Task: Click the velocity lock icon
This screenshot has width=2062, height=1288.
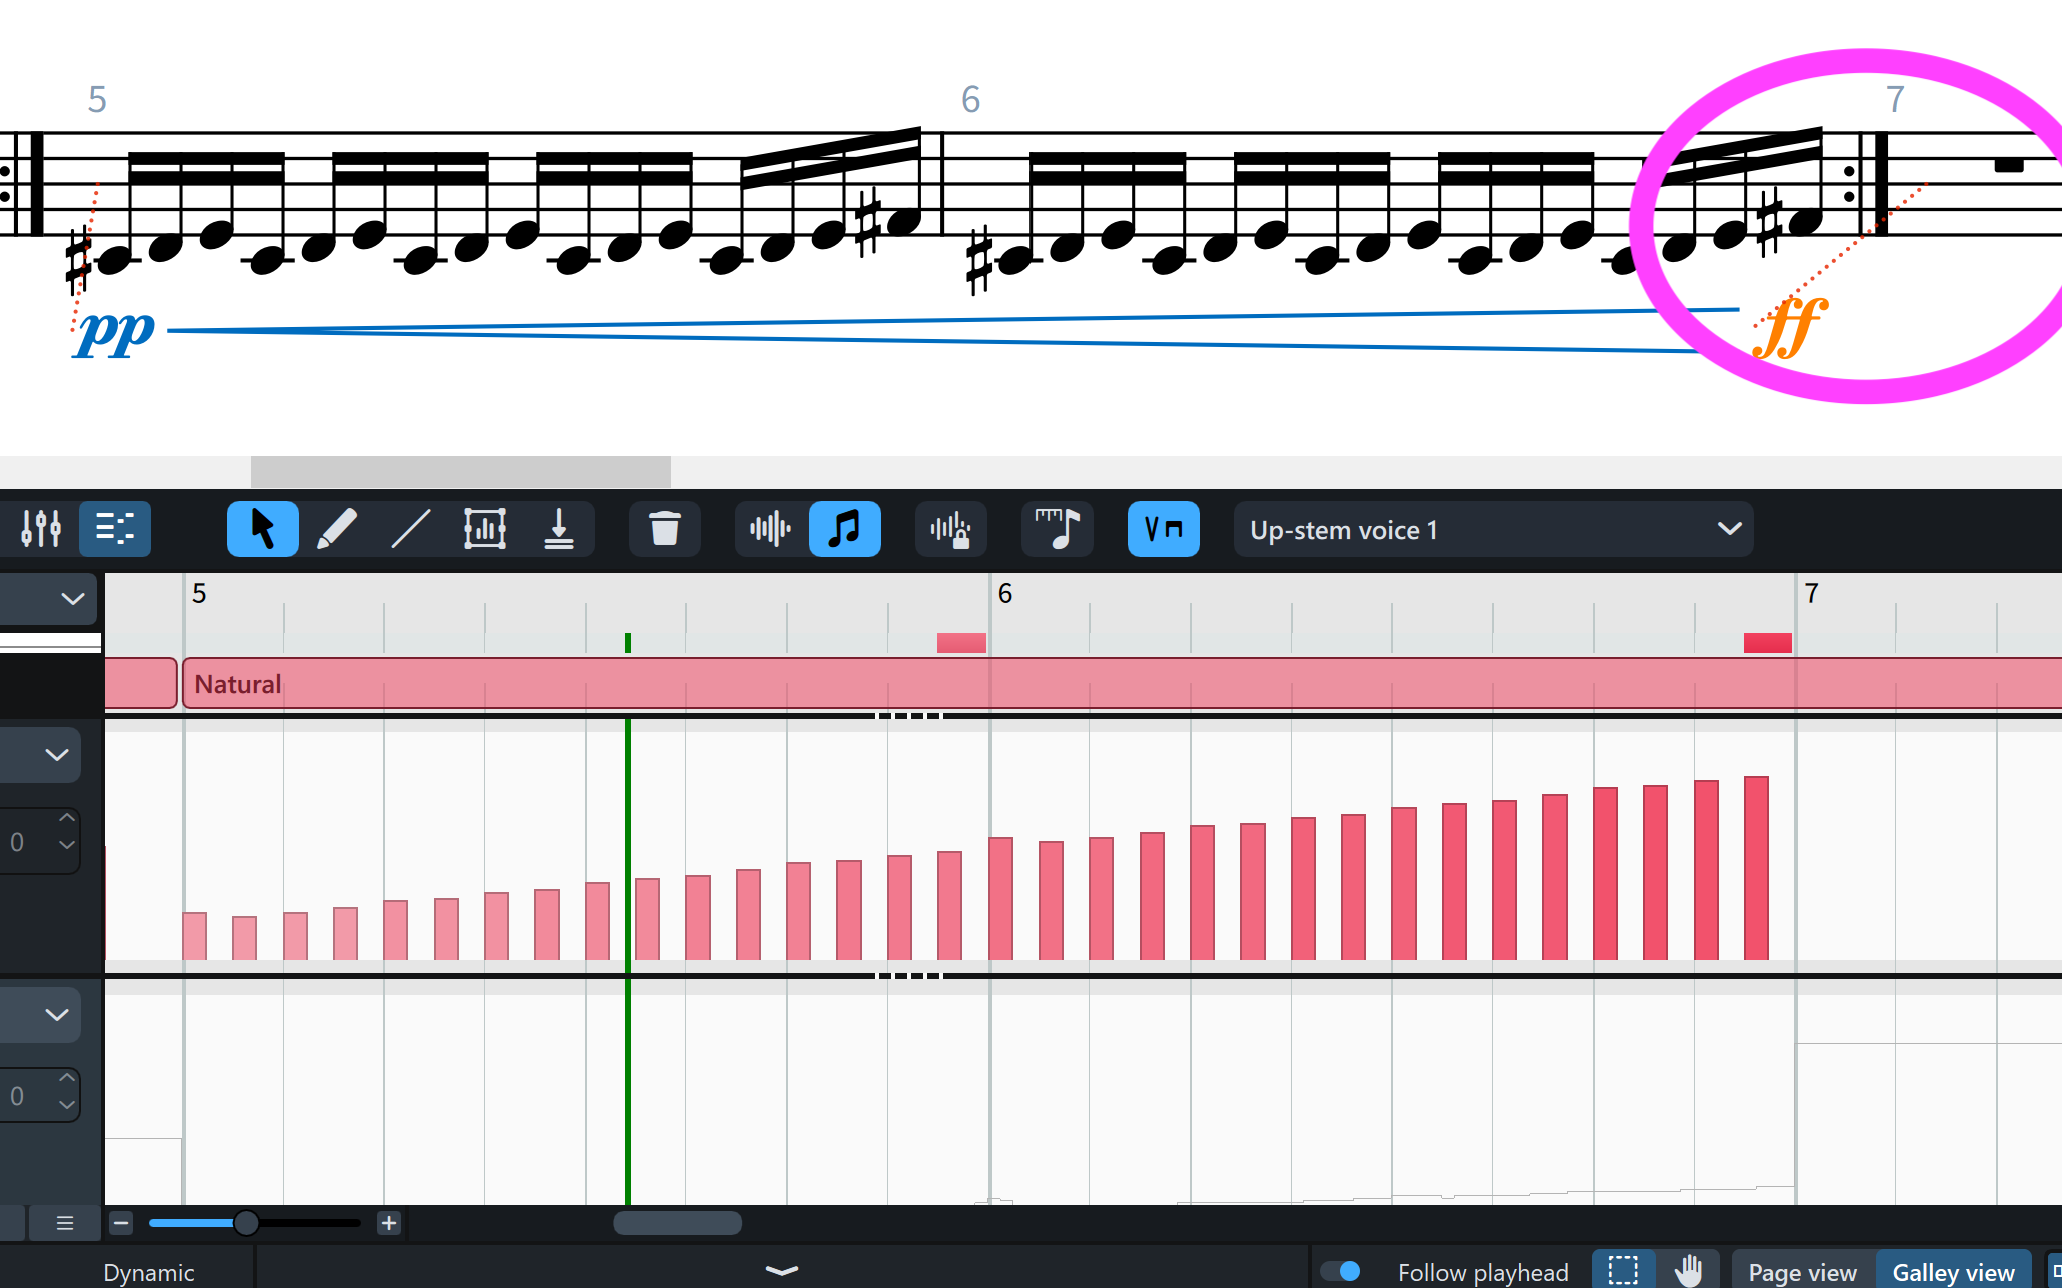Action: click(950, 528)
